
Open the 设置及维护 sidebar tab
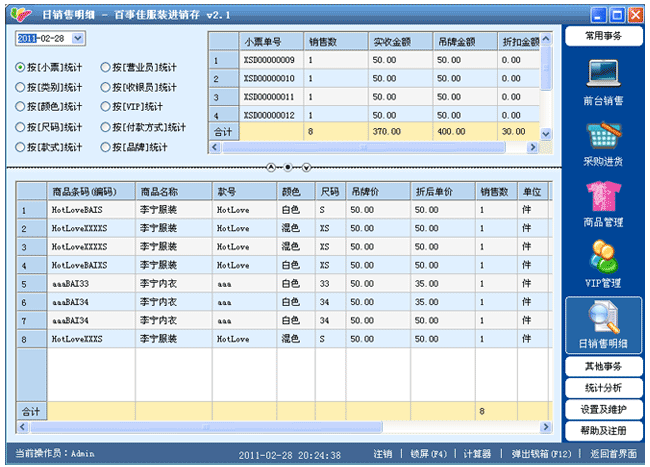click(604, 409)
